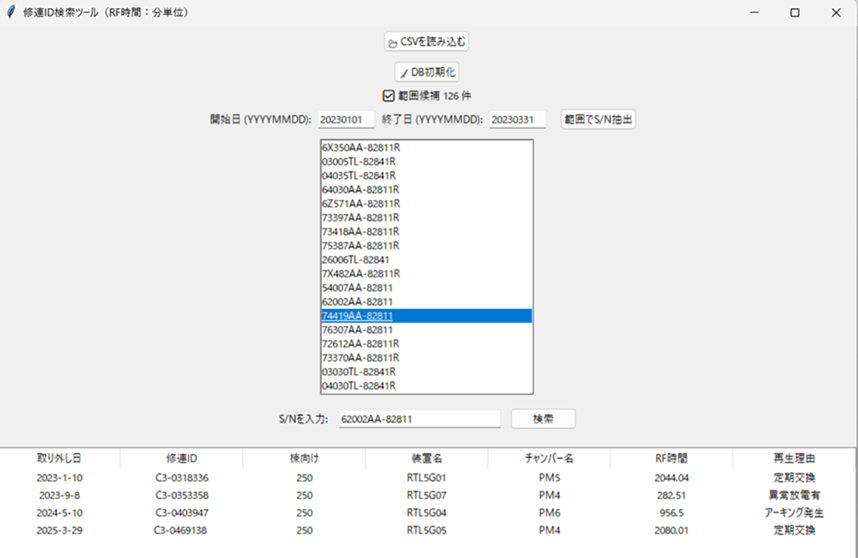Image resolution: width=858 pixels, height=558 pixels.
Task: Select highlighted 74419AA-82811 list entry
Action: pos(357,315)
